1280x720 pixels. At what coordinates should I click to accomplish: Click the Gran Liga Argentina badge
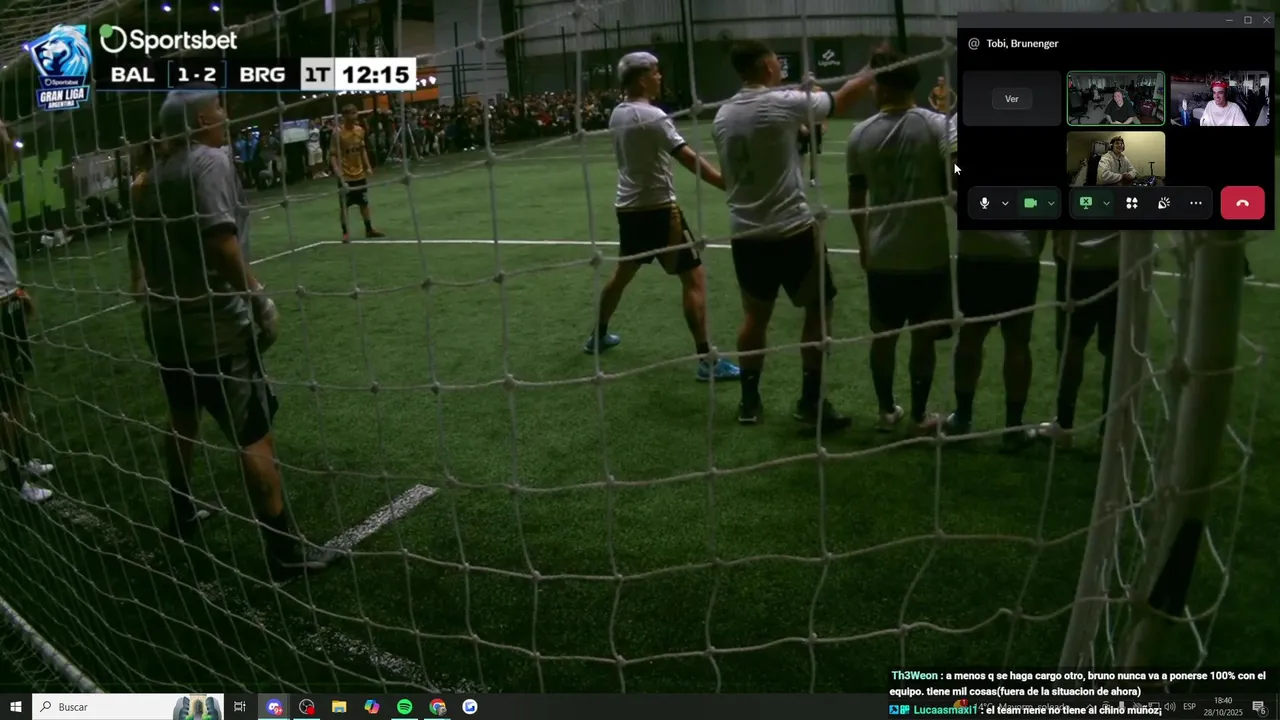click(x=59, y=68)
